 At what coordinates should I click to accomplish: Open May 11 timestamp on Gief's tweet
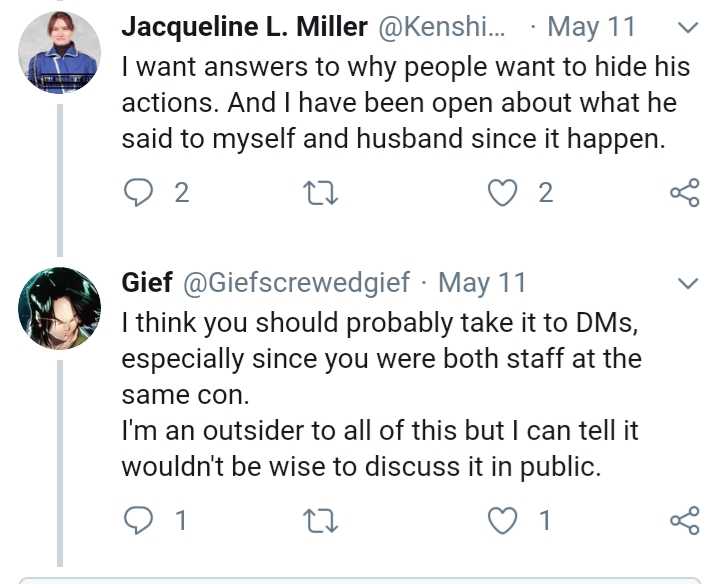pyautogui.click(x=482, y=282)
